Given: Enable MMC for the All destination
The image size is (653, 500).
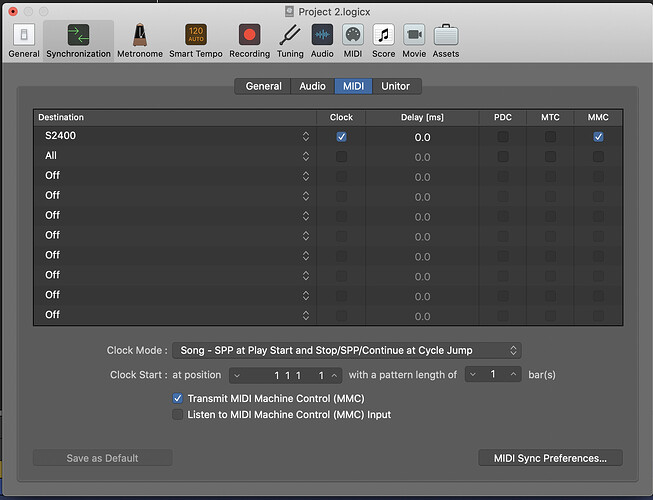Looking at the screenshot, I should coord(598,157).
